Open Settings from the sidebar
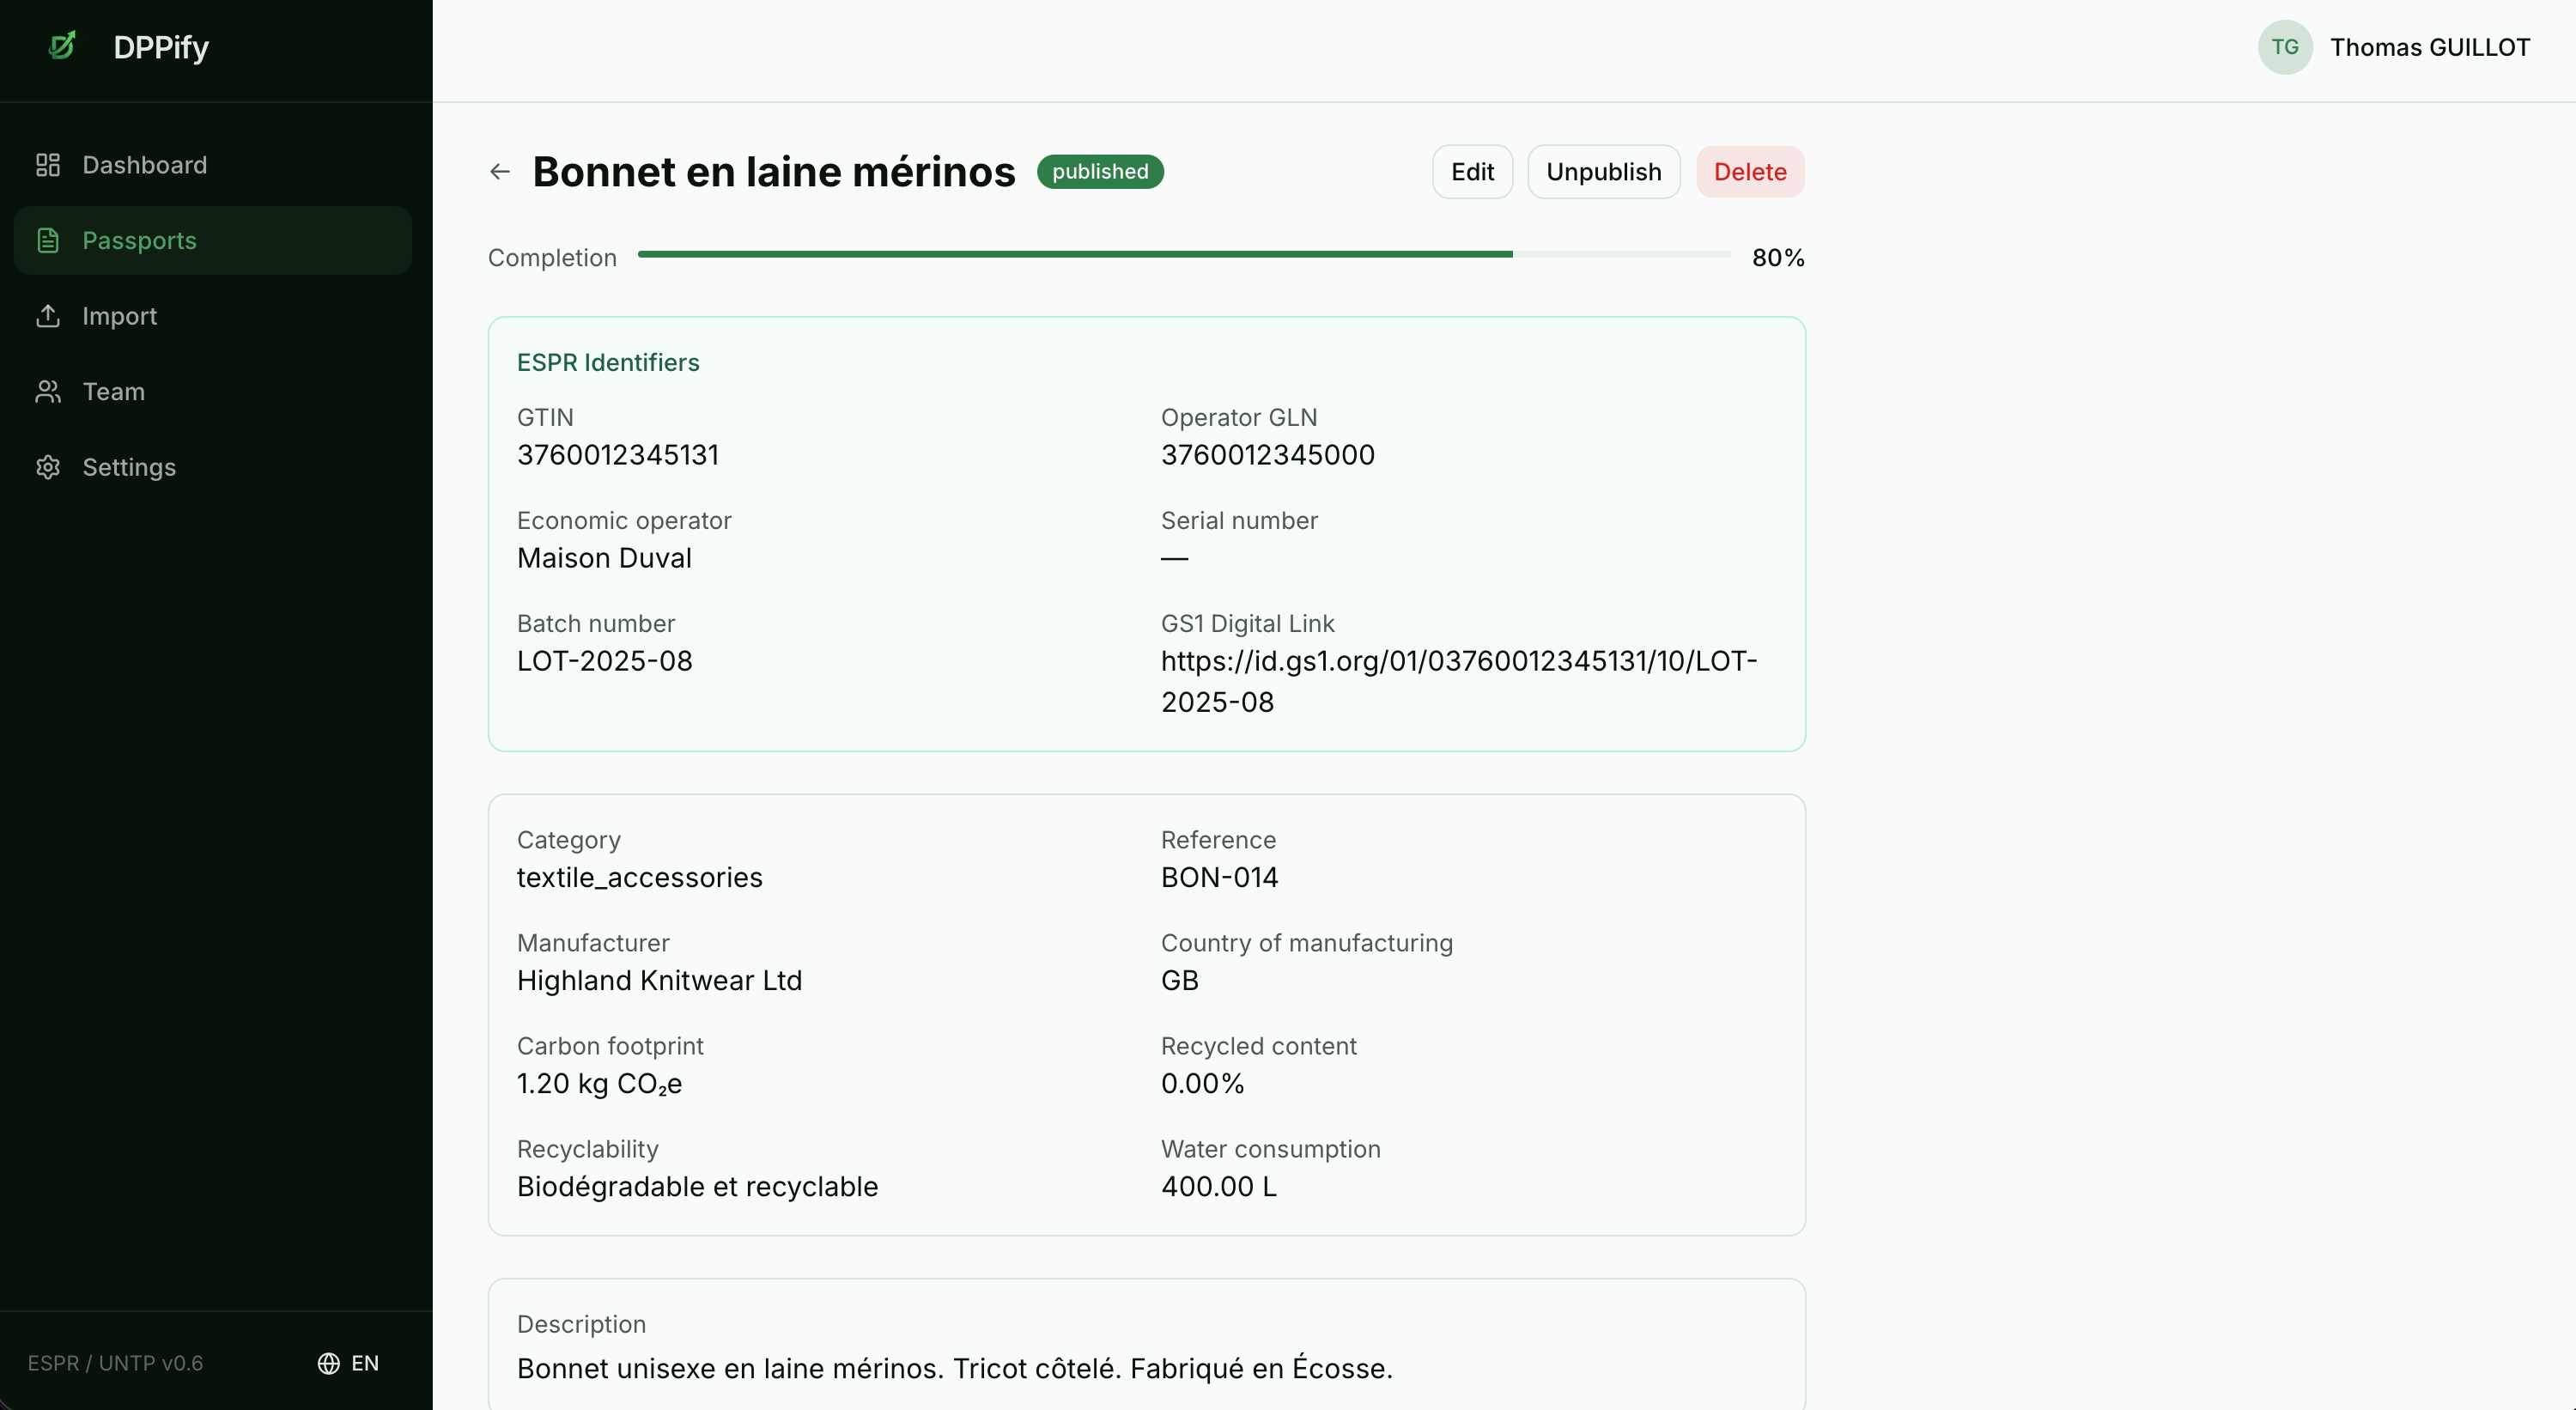Image resolution: width=2576 pixels, height=1410 pixels. pyautogui.click(x=129, y=467)
